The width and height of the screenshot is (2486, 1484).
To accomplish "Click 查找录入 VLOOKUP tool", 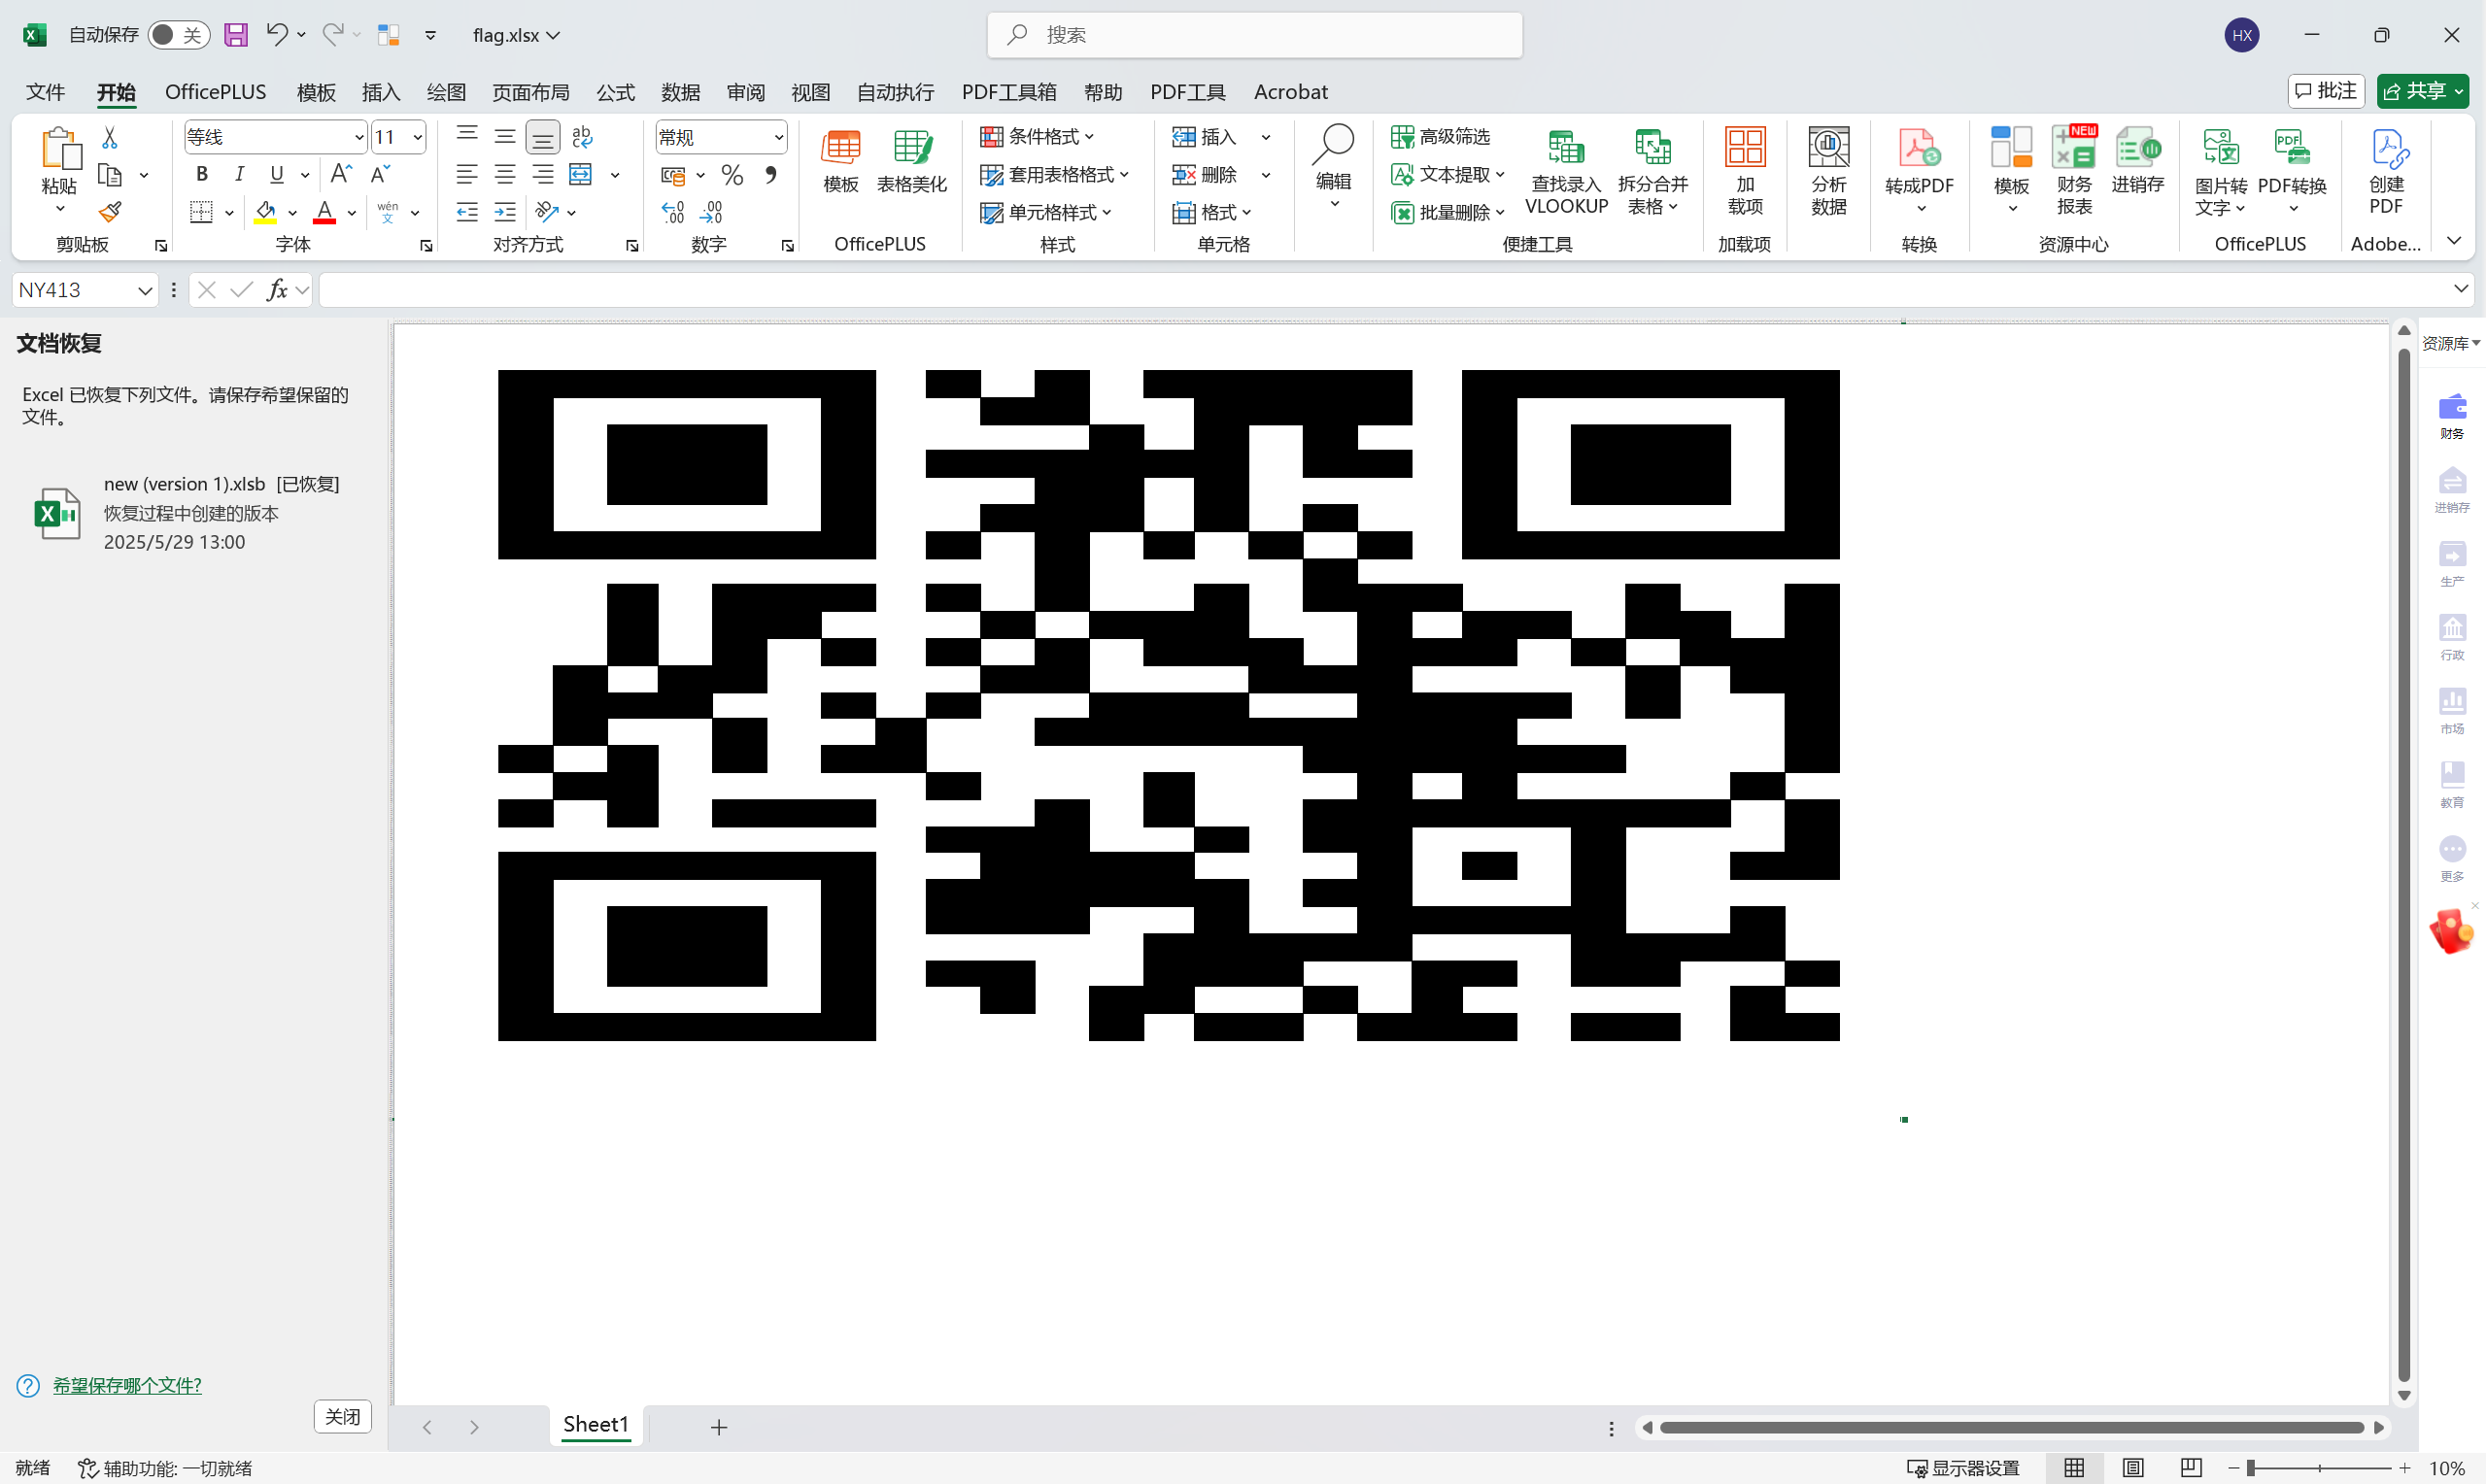I will click(1566, 171).
